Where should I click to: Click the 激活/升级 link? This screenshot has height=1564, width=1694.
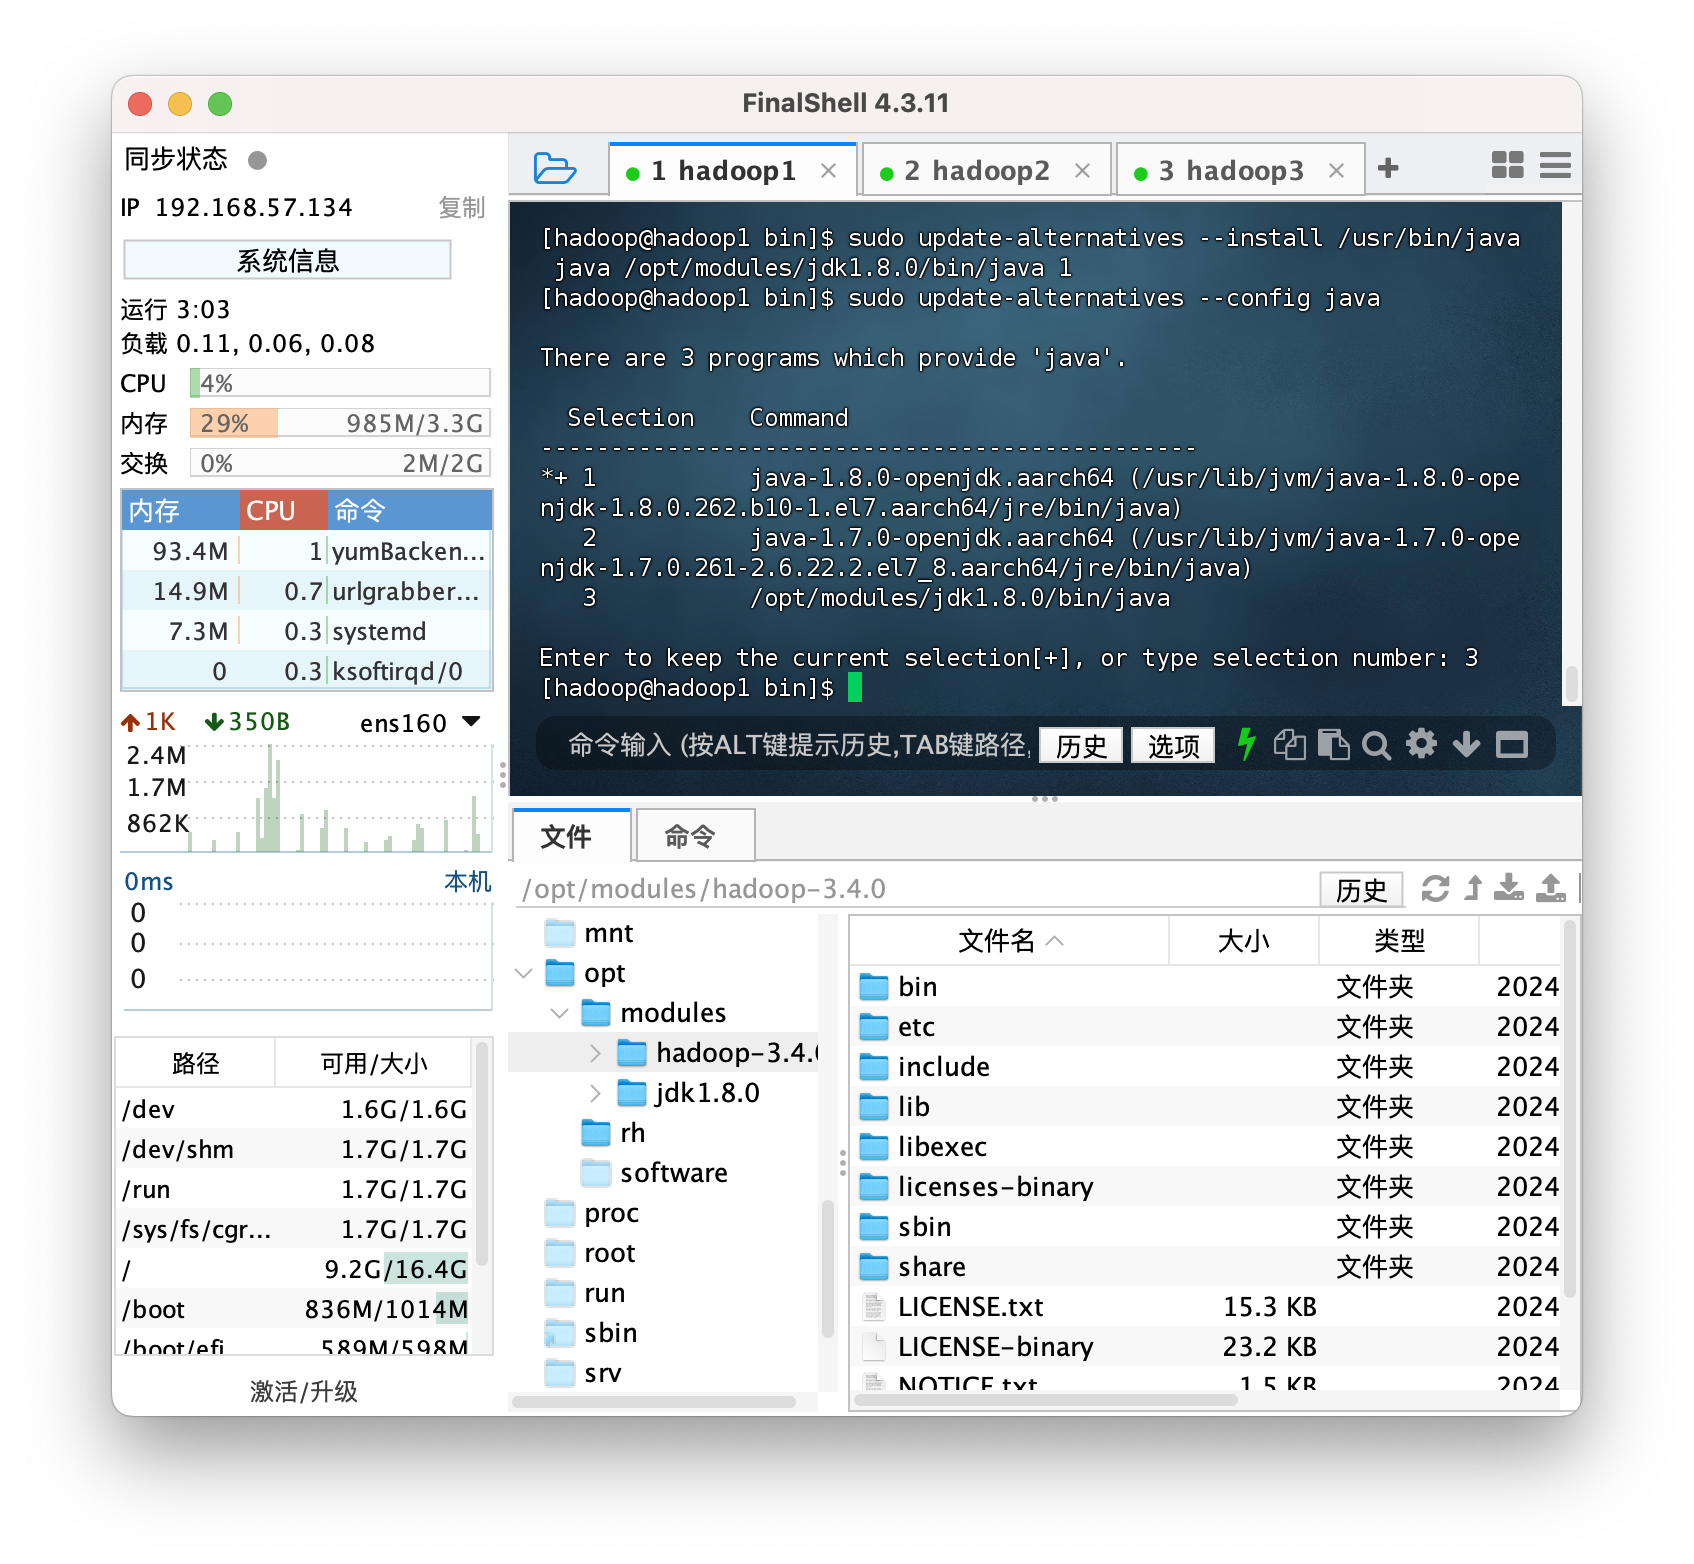(x=303, y=1391)
